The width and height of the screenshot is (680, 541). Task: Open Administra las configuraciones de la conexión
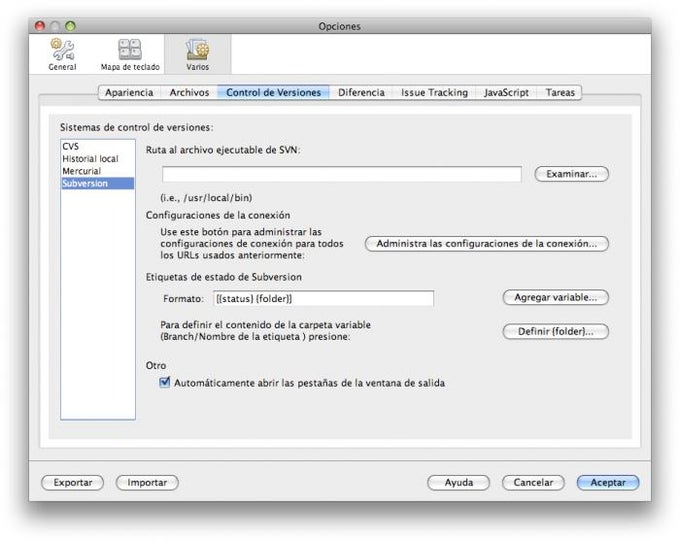click(487, 243)
